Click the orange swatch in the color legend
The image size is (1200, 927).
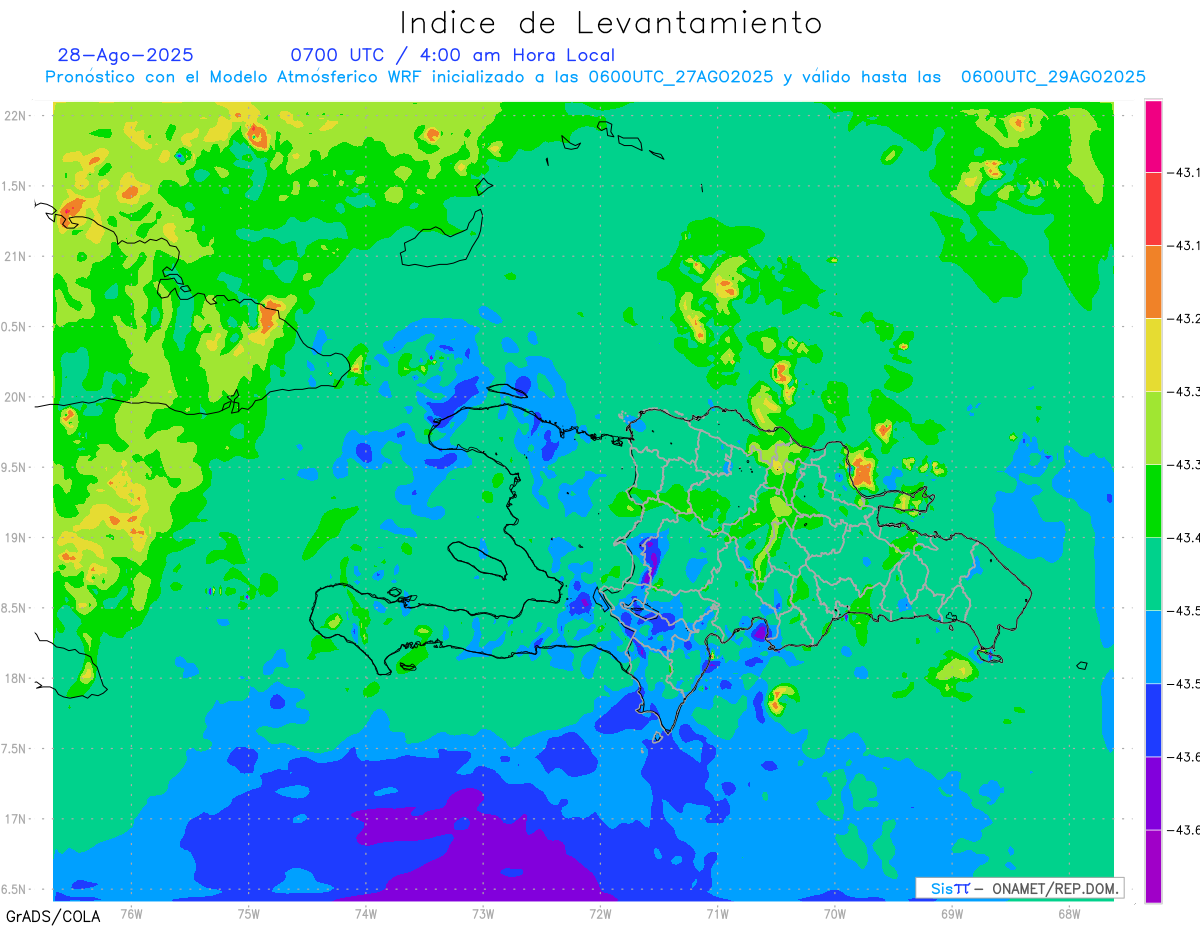tap(1153, 282)
